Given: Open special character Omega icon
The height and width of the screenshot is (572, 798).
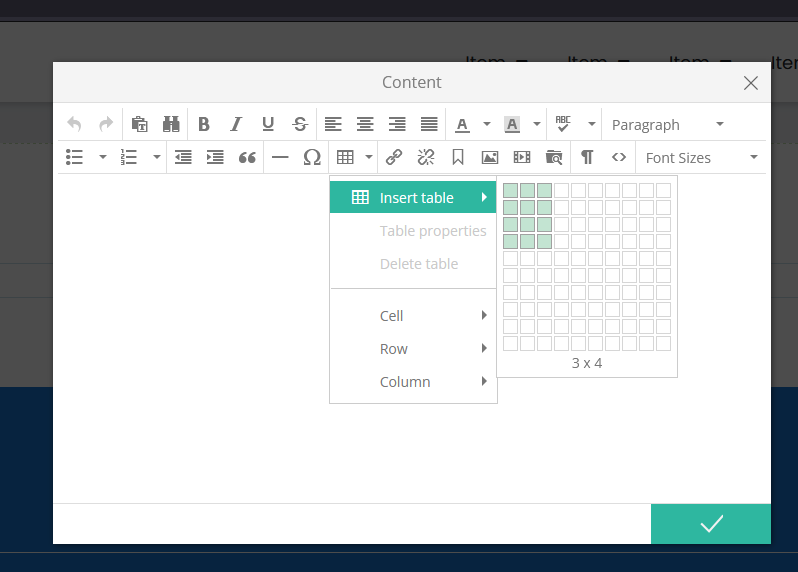Looking at the screenshot, I should [x=312, y=157].
